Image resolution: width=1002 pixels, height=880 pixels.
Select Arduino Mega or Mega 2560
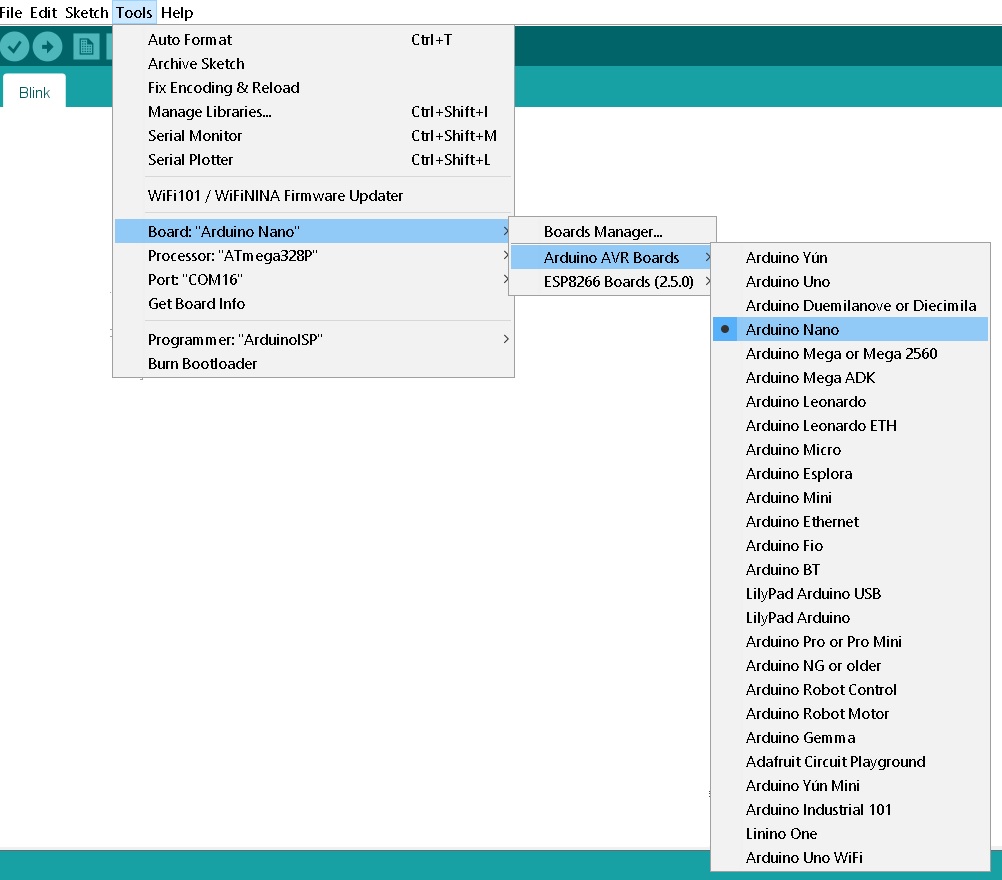tap(850, 353)
